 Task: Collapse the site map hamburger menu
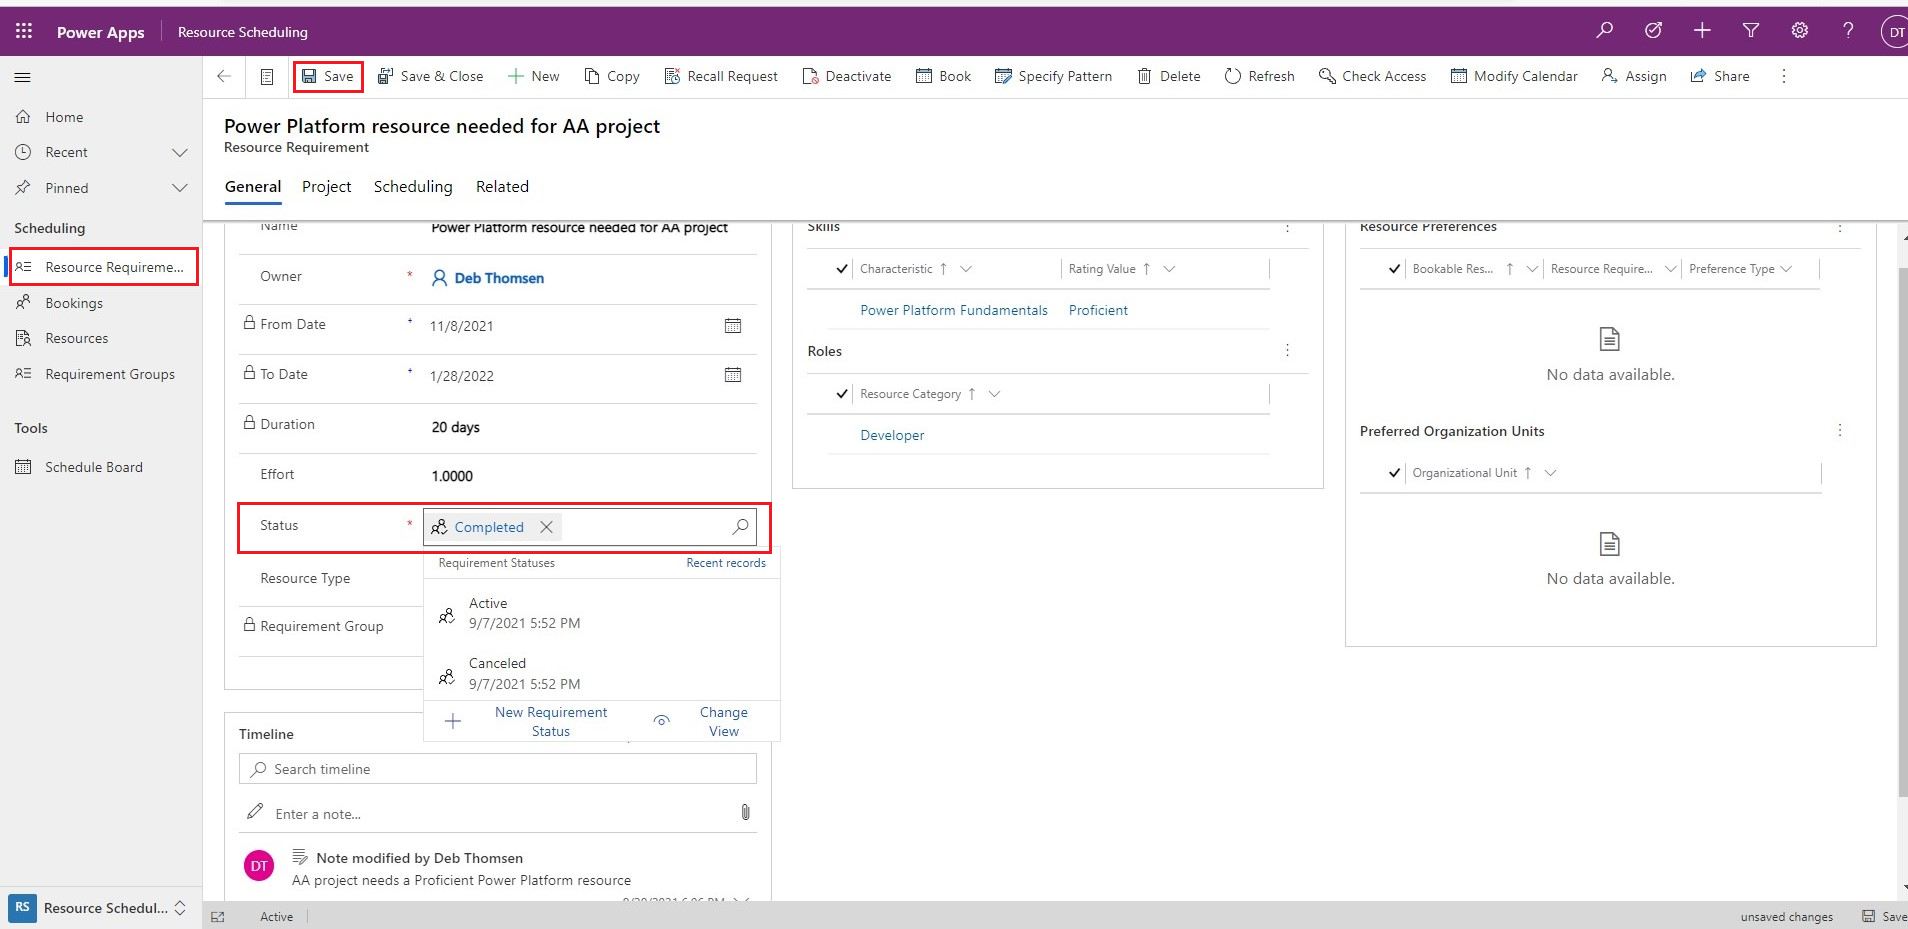click(23, 77)
